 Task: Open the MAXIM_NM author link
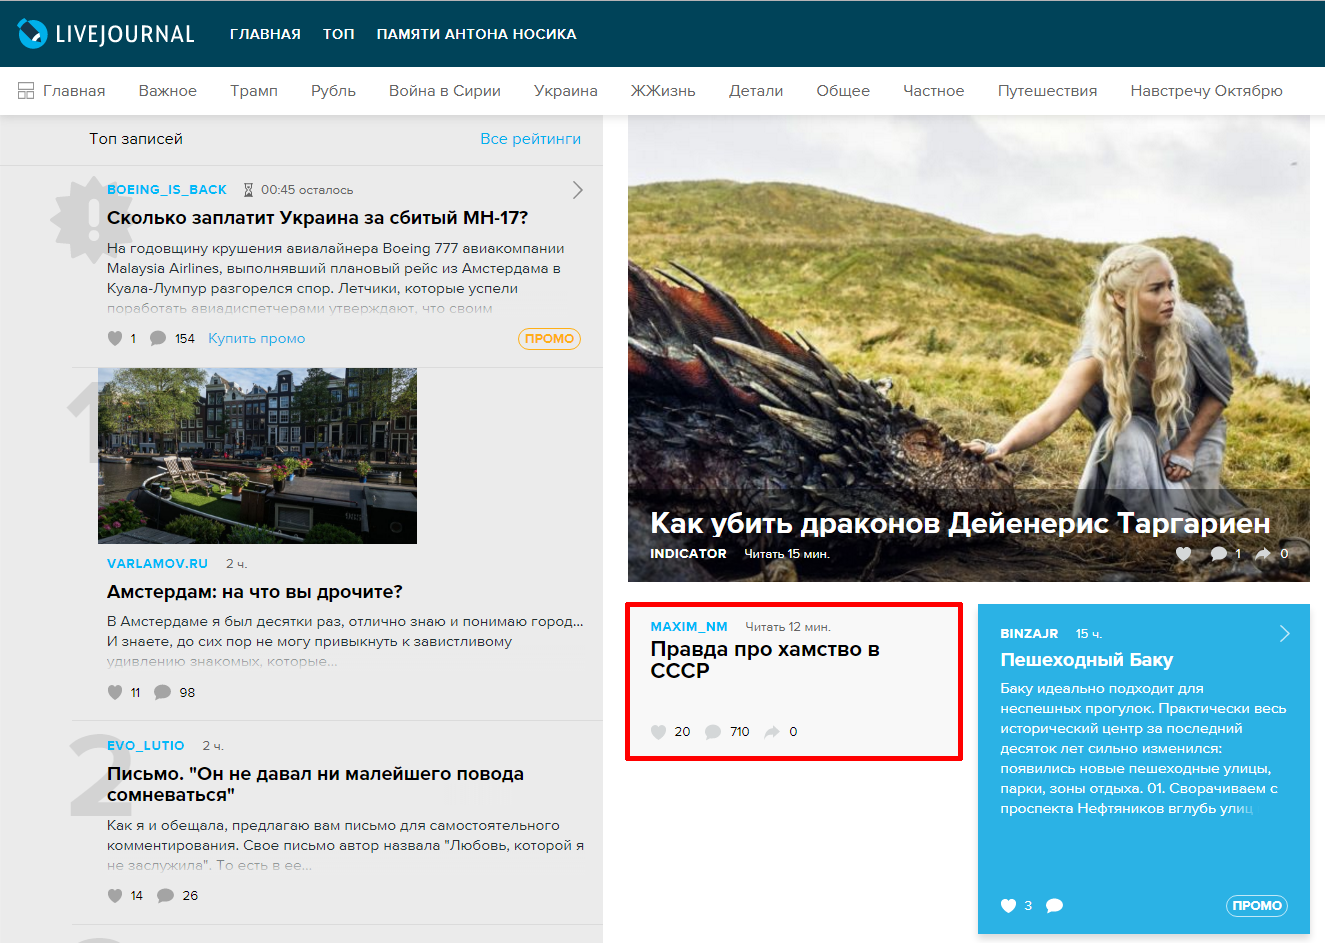pyautogui.click(x=689, y=627)
